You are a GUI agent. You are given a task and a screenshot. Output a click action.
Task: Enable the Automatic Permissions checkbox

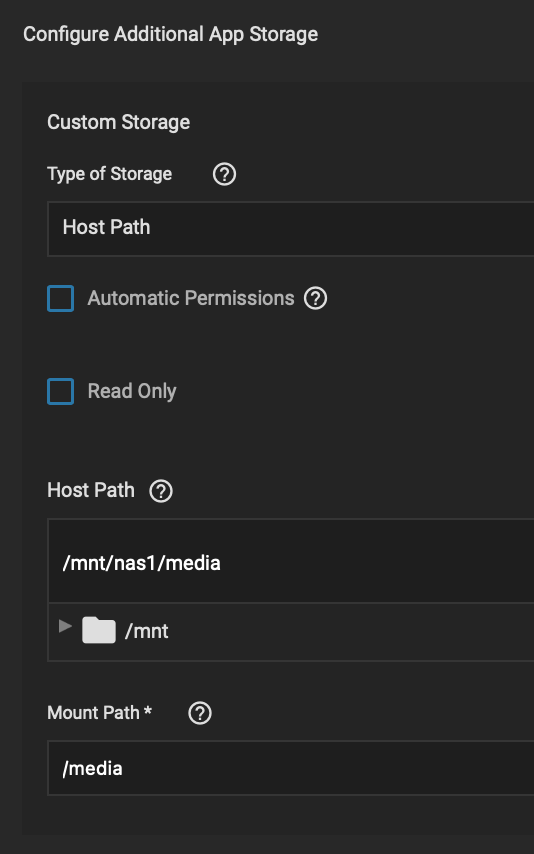60,298
